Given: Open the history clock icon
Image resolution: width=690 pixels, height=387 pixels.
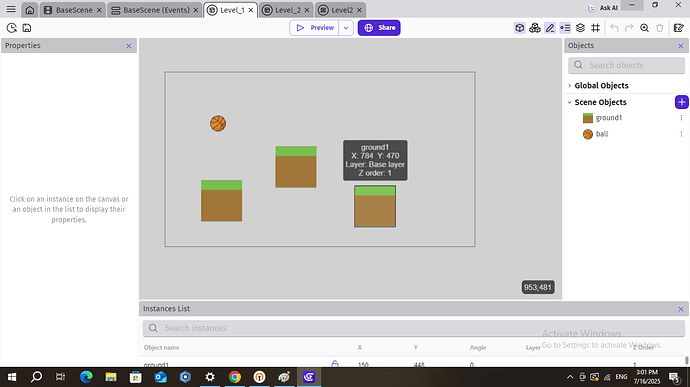Looking at the screenshot, I should 12,28.
